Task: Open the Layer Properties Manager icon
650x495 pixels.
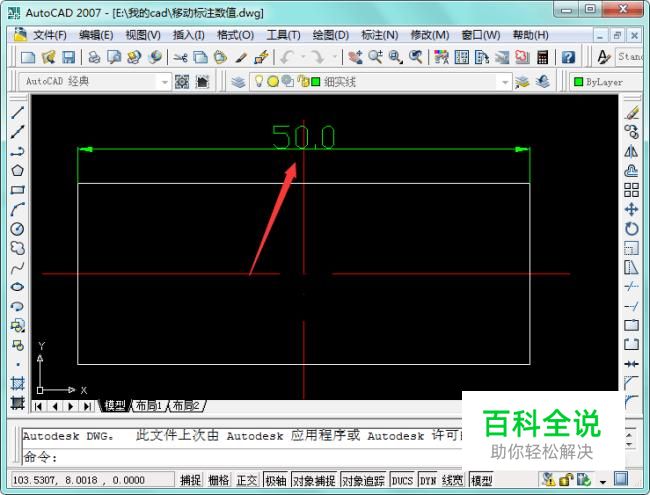Action: coord(238,82)
